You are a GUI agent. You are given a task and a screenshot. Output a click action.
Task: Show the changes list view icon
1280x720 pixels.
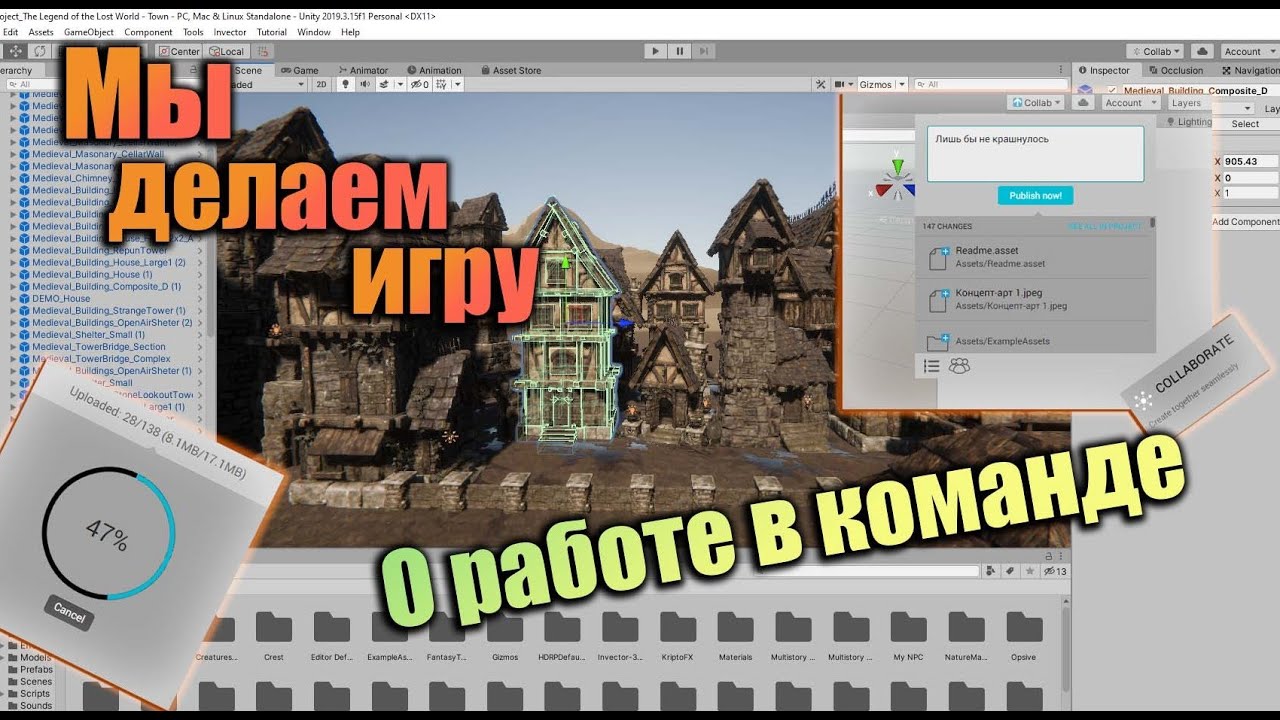(x=931, y=366)
